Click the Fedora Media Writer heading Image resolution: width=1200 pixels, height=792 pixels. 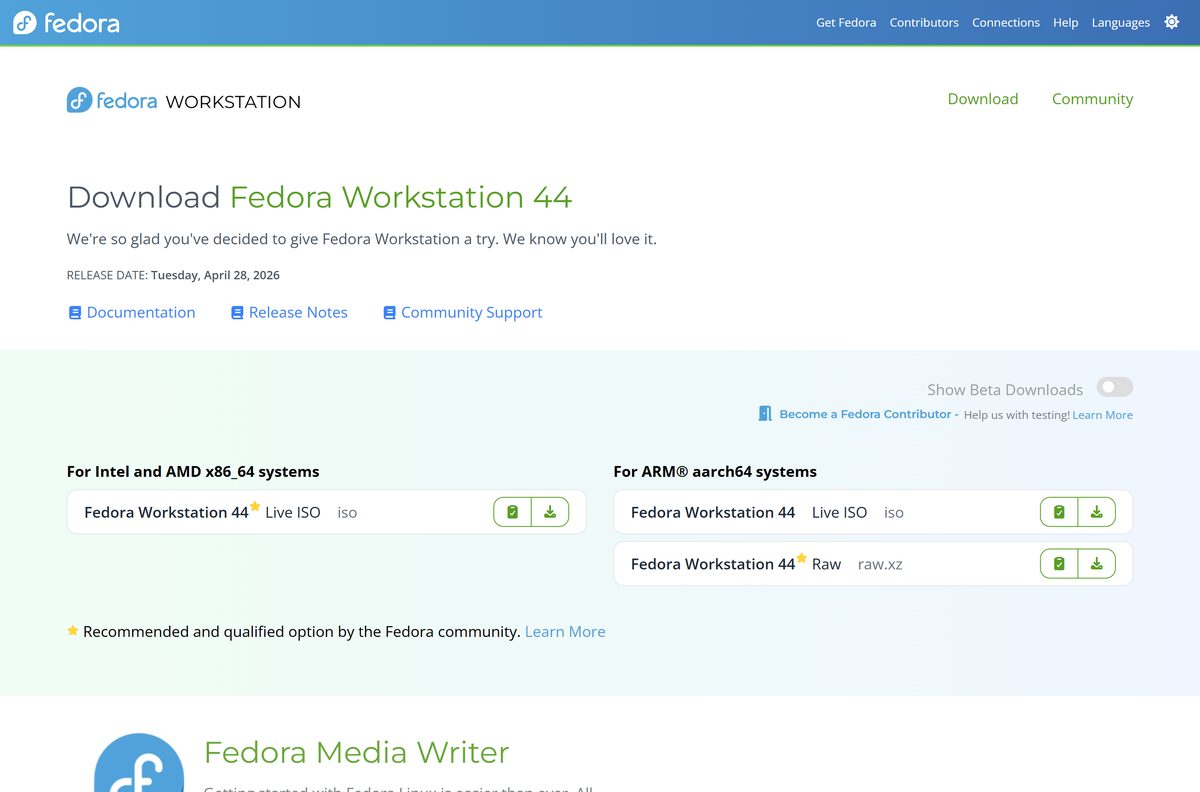tap(357, 752)
